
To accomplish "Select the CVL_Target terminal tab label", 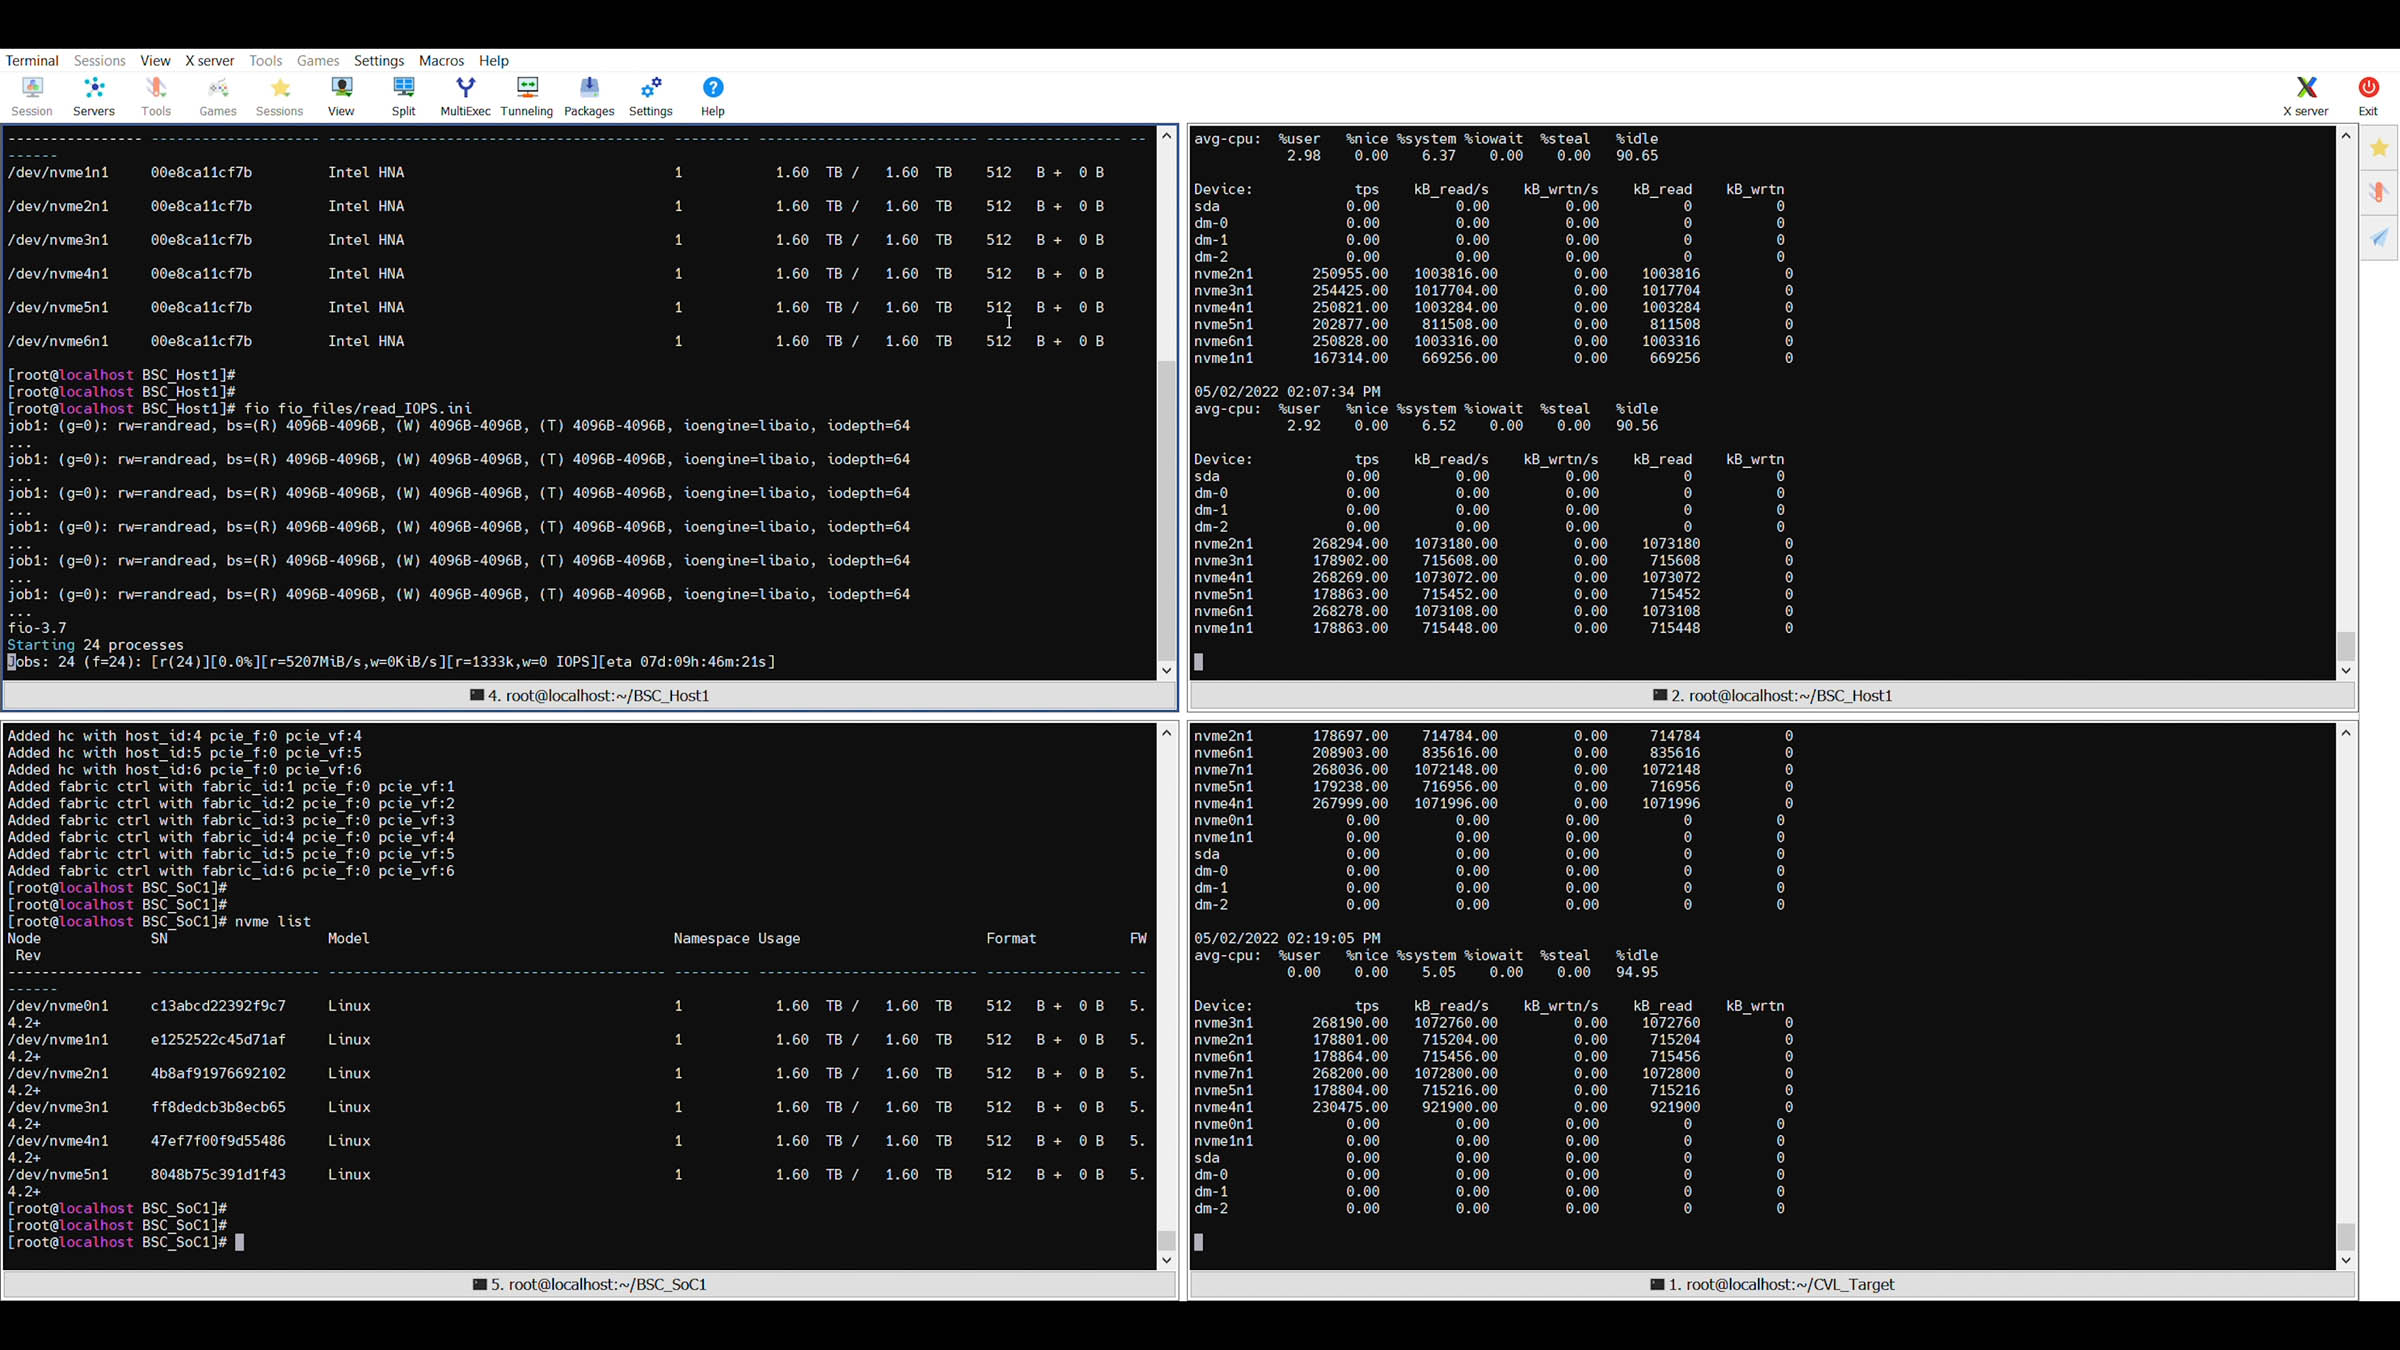I will click(1772, 1284).
